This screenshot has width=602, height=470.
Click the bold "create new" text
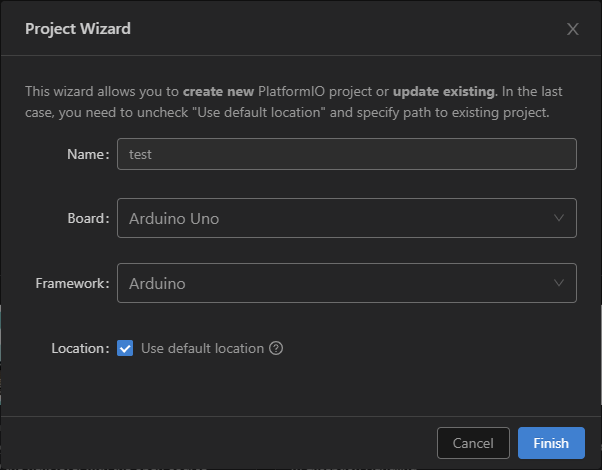pos(218,91)
